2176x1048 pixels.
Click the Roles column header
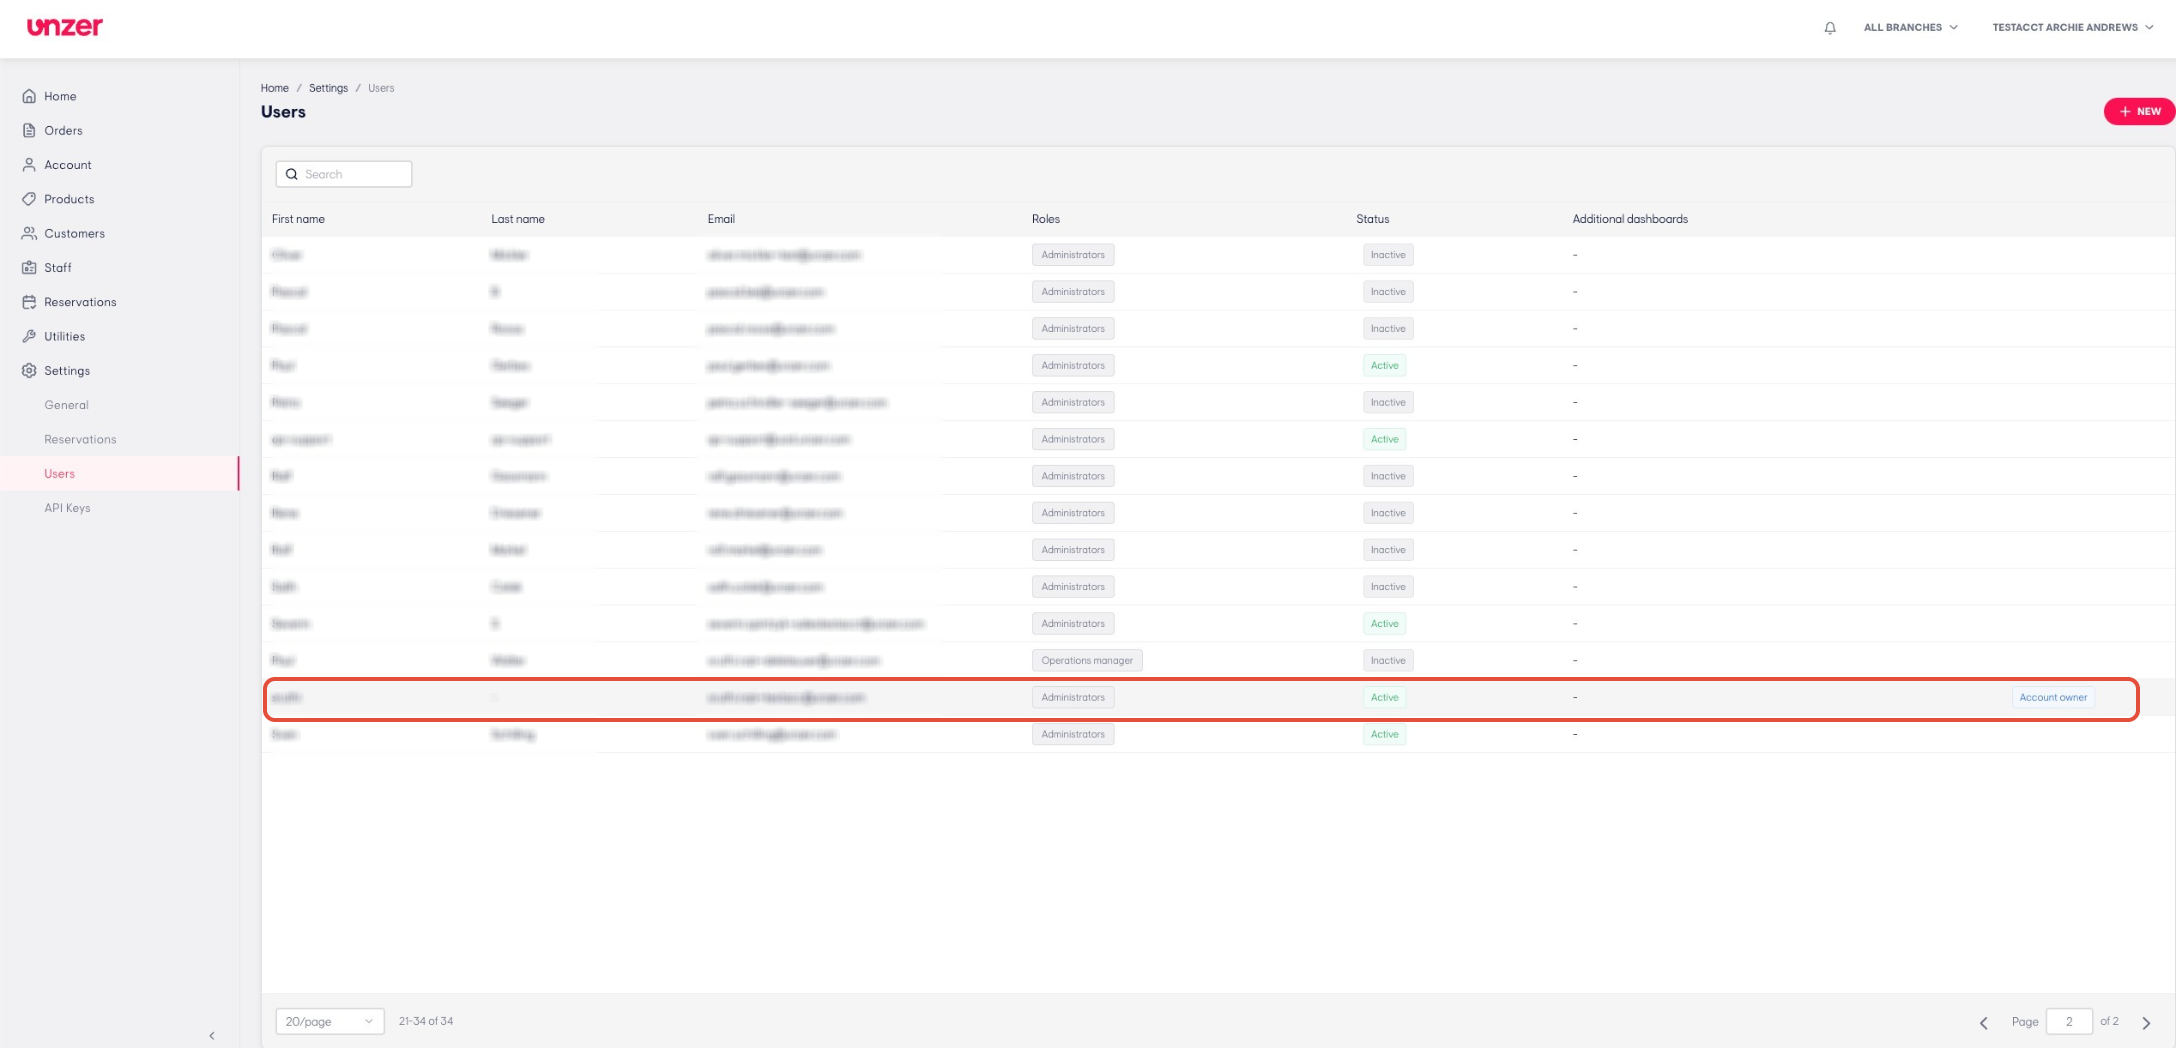tap(1046, 219)
